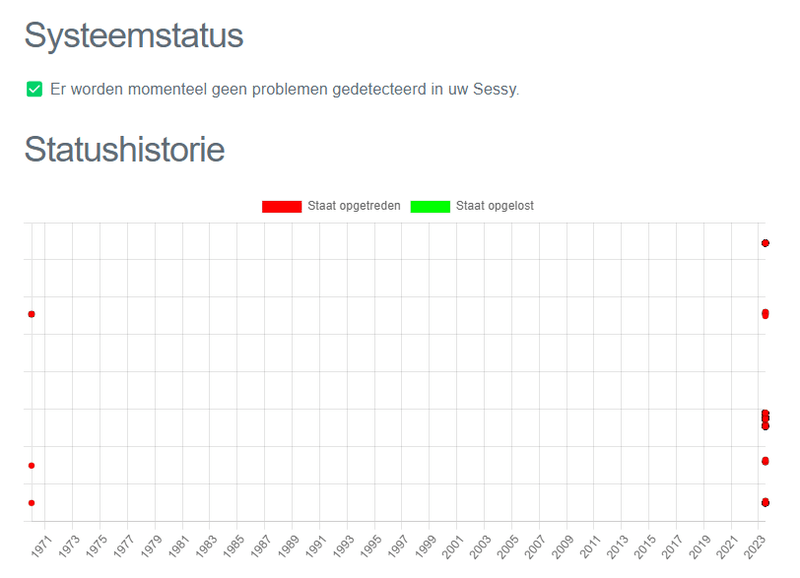Click the red 'Staat opgetreden' legend swatch
This screenshot has width=800, height=578.
281,207
